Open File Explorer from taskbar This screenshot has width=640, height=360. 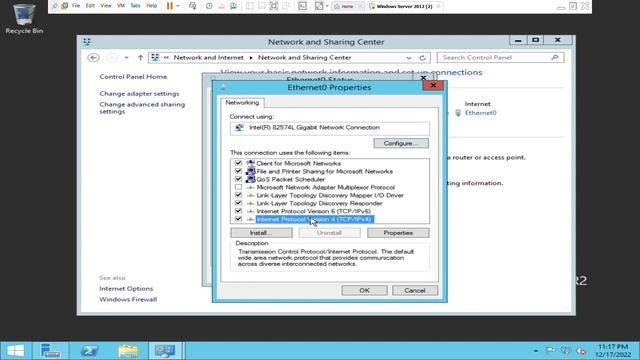tap(128, 351)
